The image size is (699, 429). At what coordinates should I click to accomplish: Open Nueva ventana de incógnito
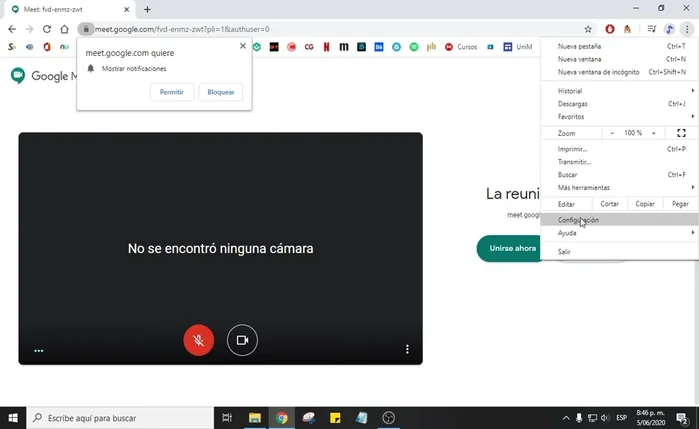(620, 72)
